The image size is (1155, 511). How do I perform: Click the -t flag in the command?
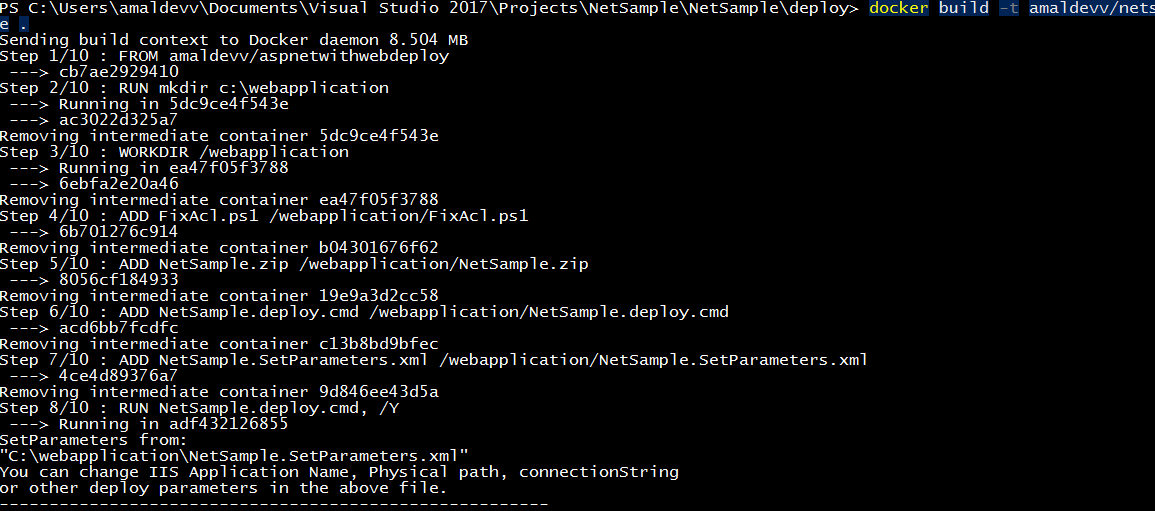pos(1008,9)
